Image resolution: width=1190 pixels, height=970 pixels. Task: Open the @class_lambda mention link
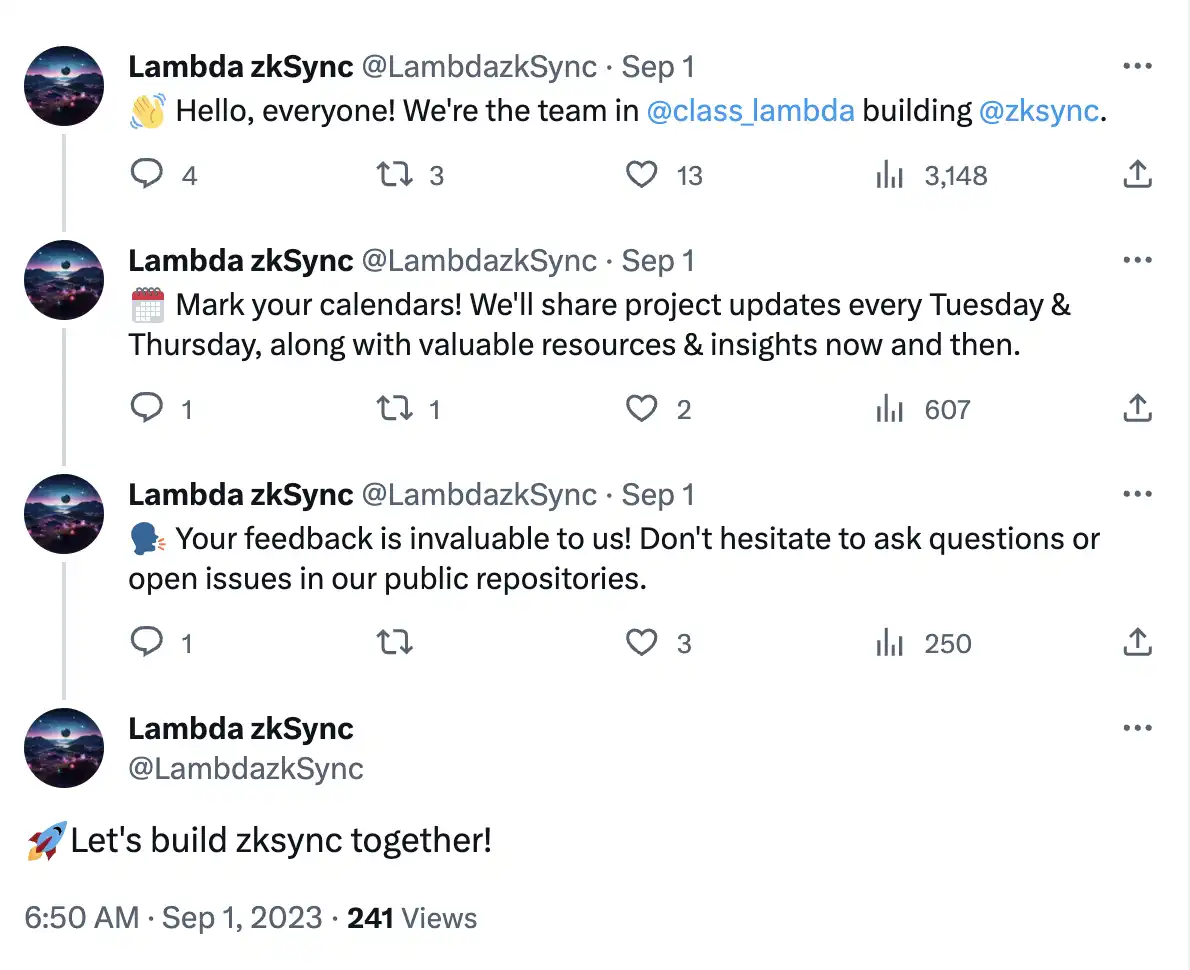pyautogui.click(x=750, y=111)
